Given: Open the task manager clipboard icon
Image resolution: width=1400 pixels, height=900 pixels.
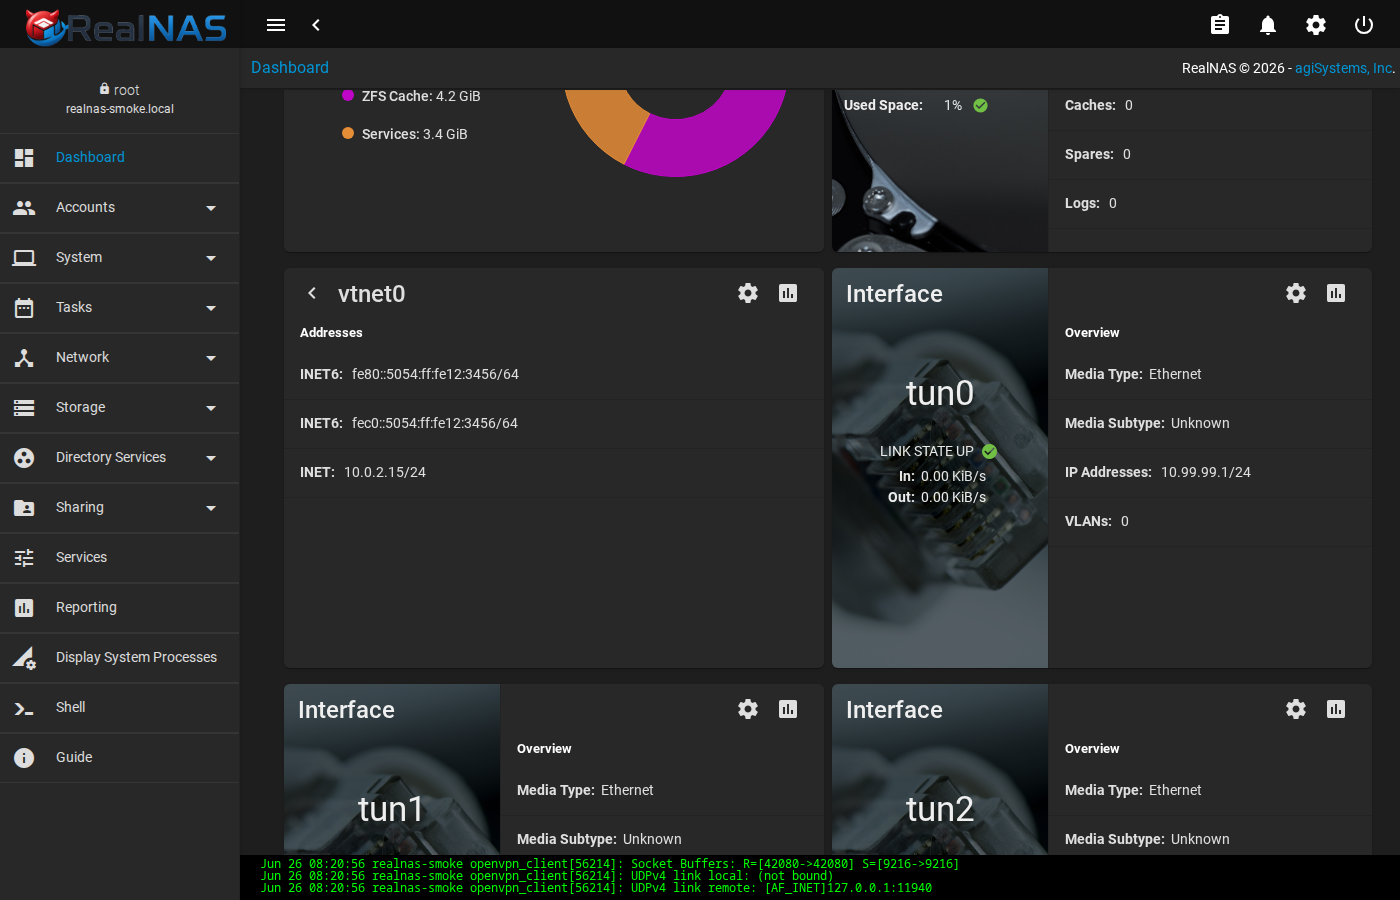Looking at the screenshot, I should pos(1220,25).
